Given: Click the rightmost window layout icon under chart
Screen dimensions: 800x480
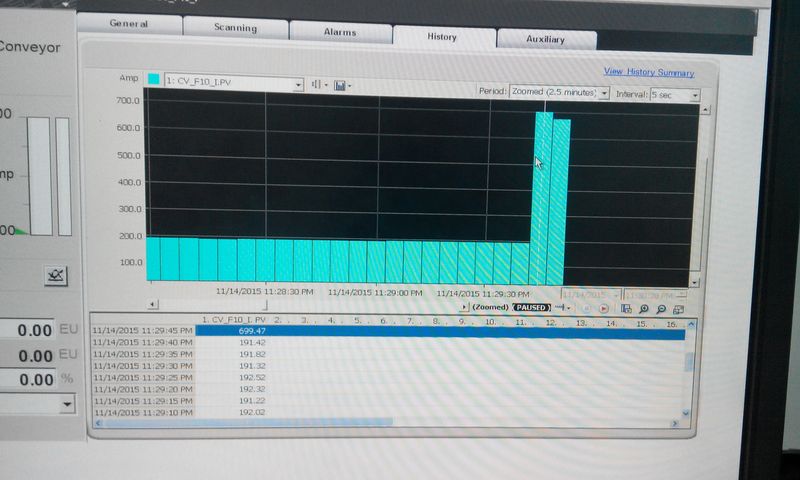Looking at the screenshot, I should (678, 309).
